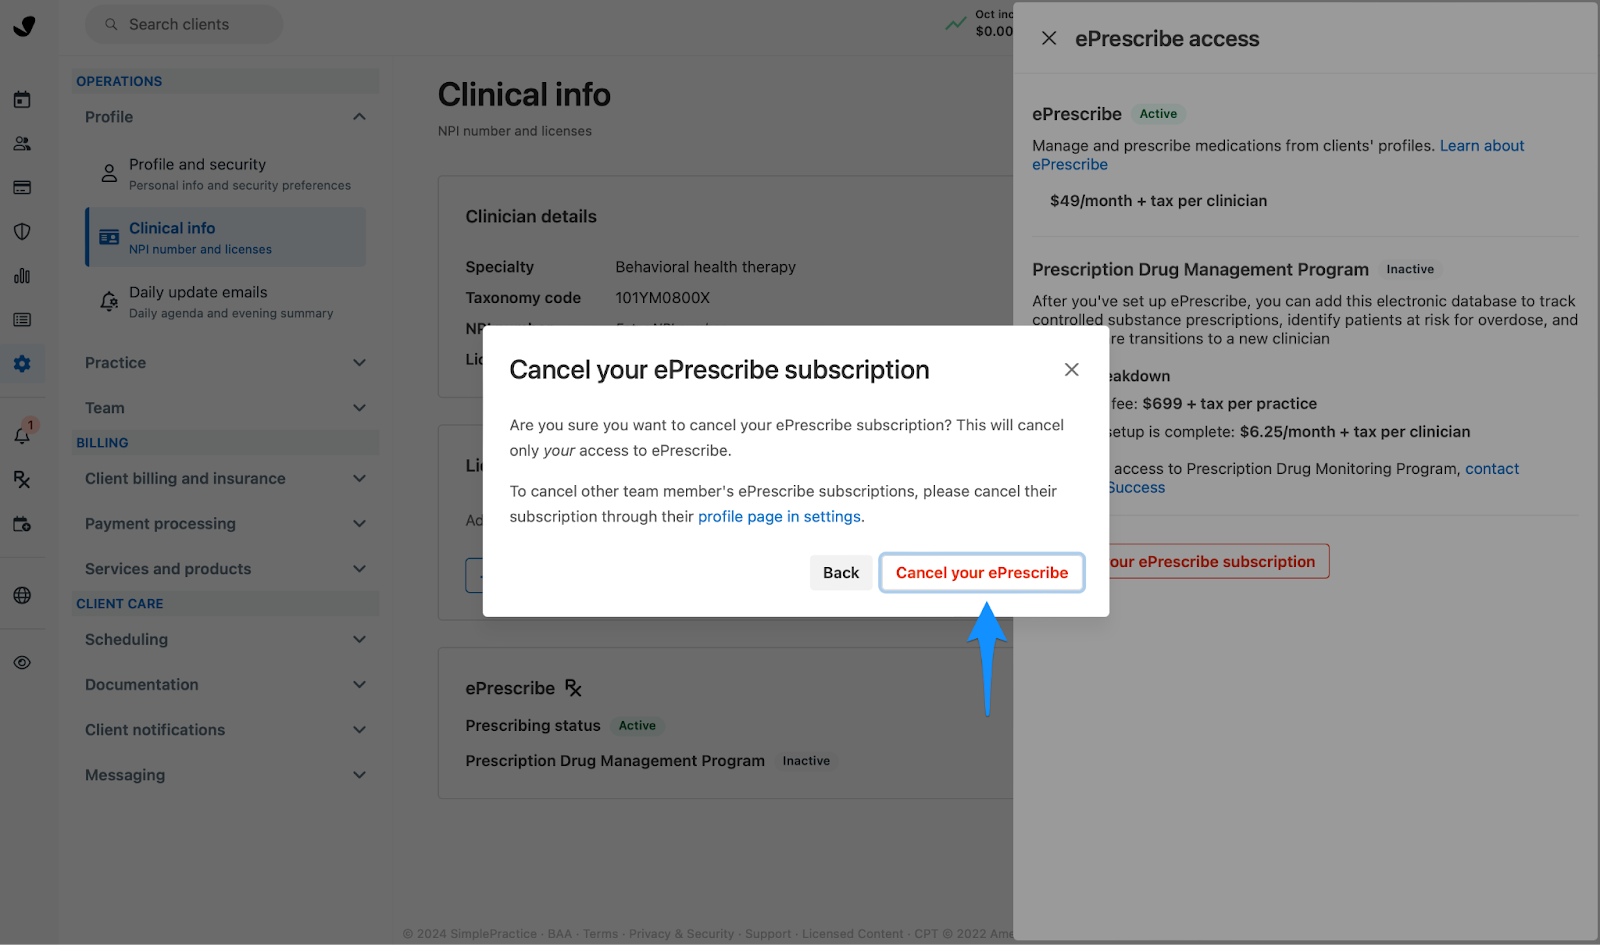The height and width of the screenshot is (945, 1600).
Task: Open Learn about ePrescribe link
Action: (1278, 155)
